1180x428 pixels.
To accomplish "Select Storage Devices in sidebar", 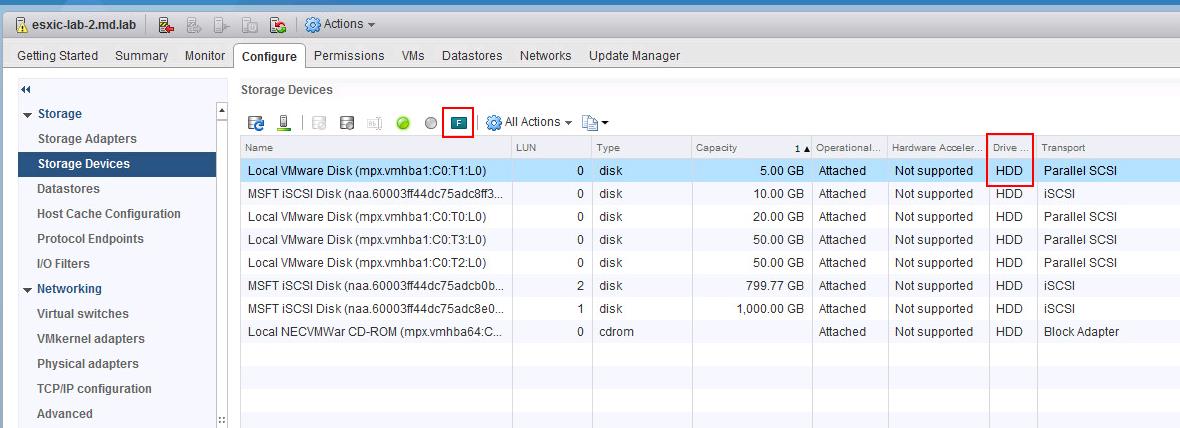I will 117,164.
